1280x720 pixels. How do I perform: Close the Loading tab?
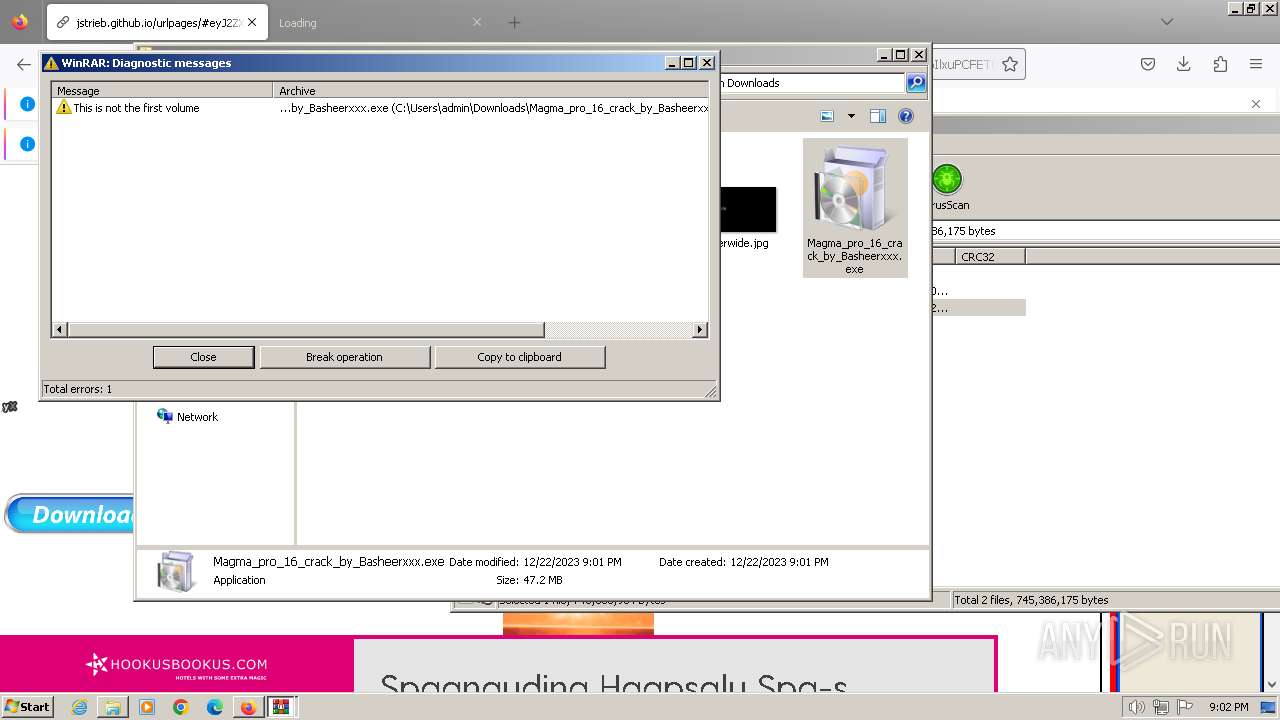point(477,22)
